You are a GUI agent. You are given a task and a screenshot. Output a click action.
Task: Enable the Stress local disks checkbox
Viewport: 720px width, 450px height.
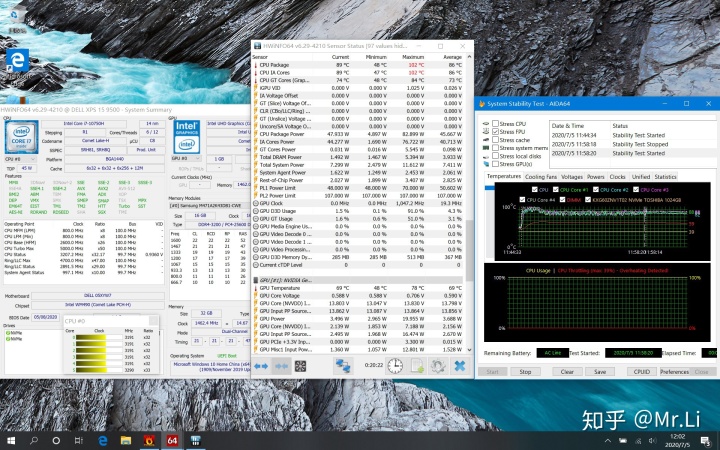coord(495,156)
